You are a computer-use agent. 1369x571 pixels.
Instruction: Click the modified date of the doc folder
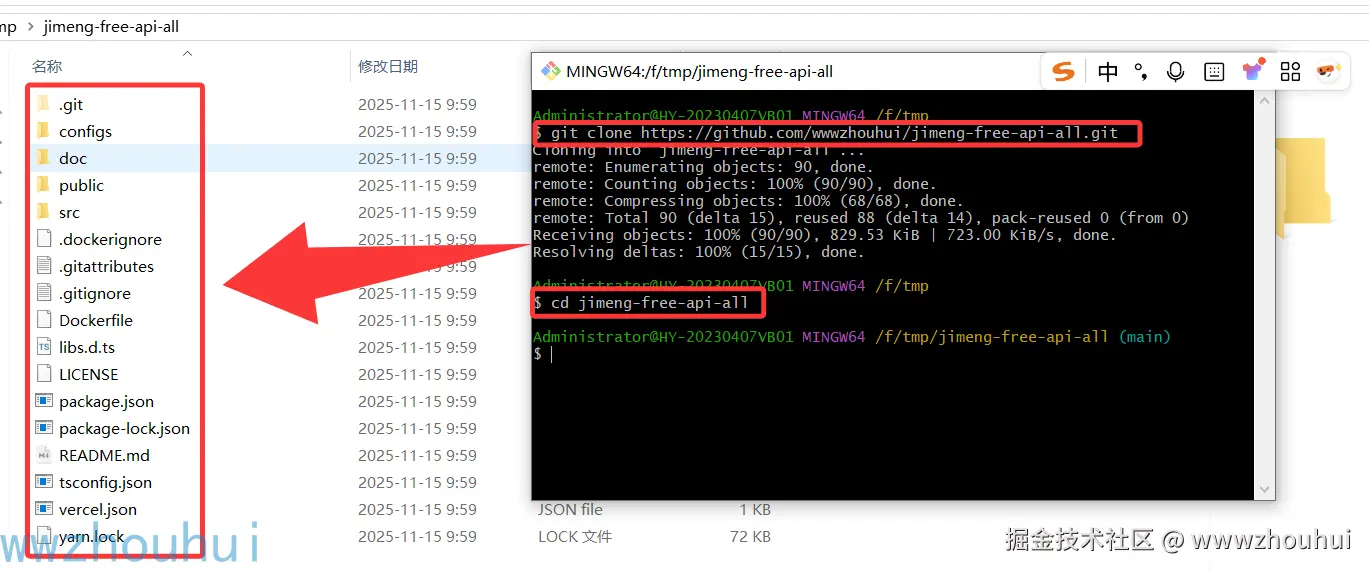pos(417,158)
